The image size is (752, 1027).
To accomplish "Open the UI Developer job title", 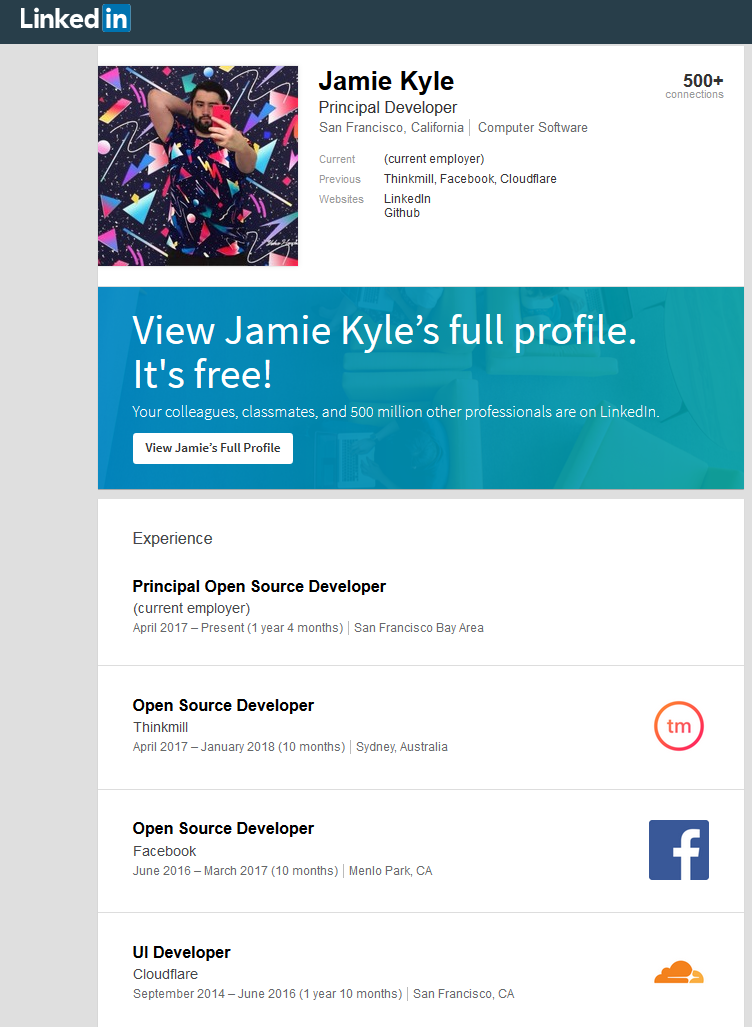I will point(181,952).
